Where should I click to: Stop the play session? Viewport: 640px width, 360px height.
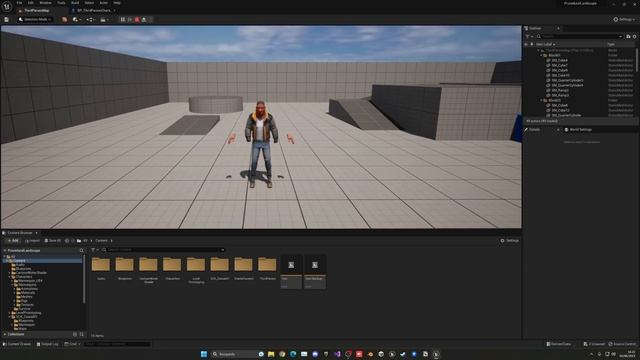coord(137,19)
